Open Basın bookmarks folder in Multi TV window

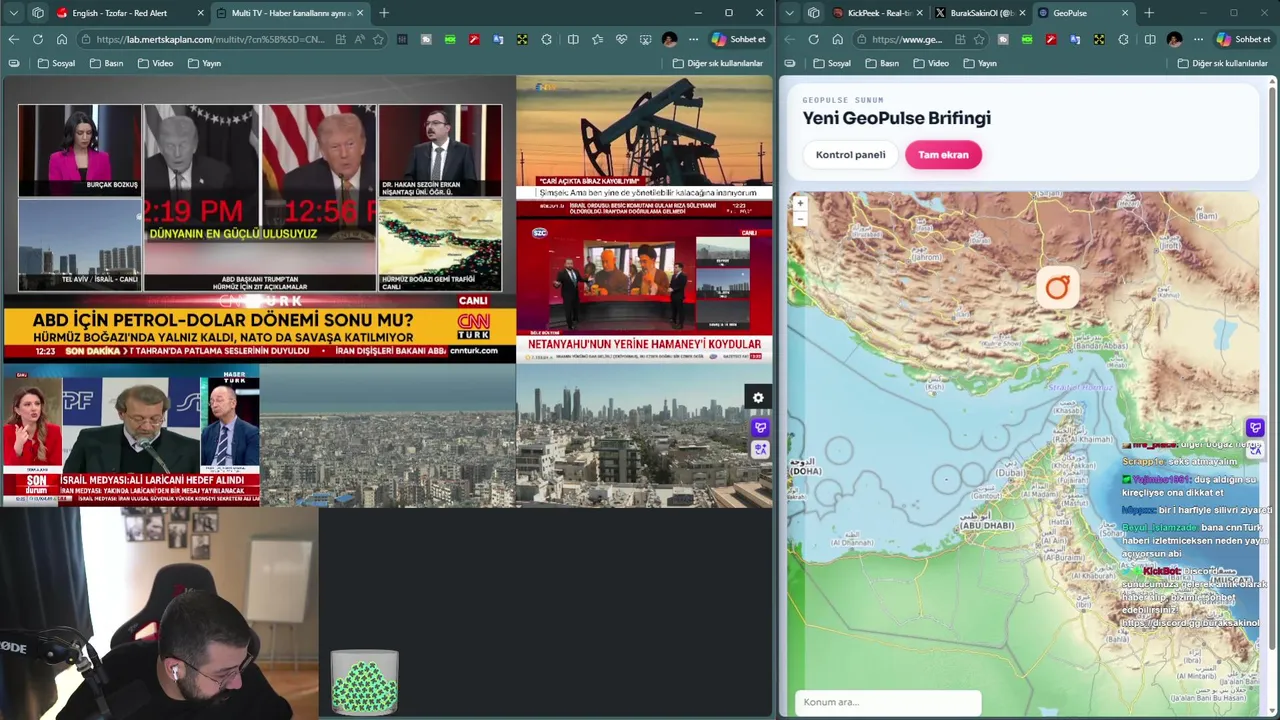click(x=106, y=63)
